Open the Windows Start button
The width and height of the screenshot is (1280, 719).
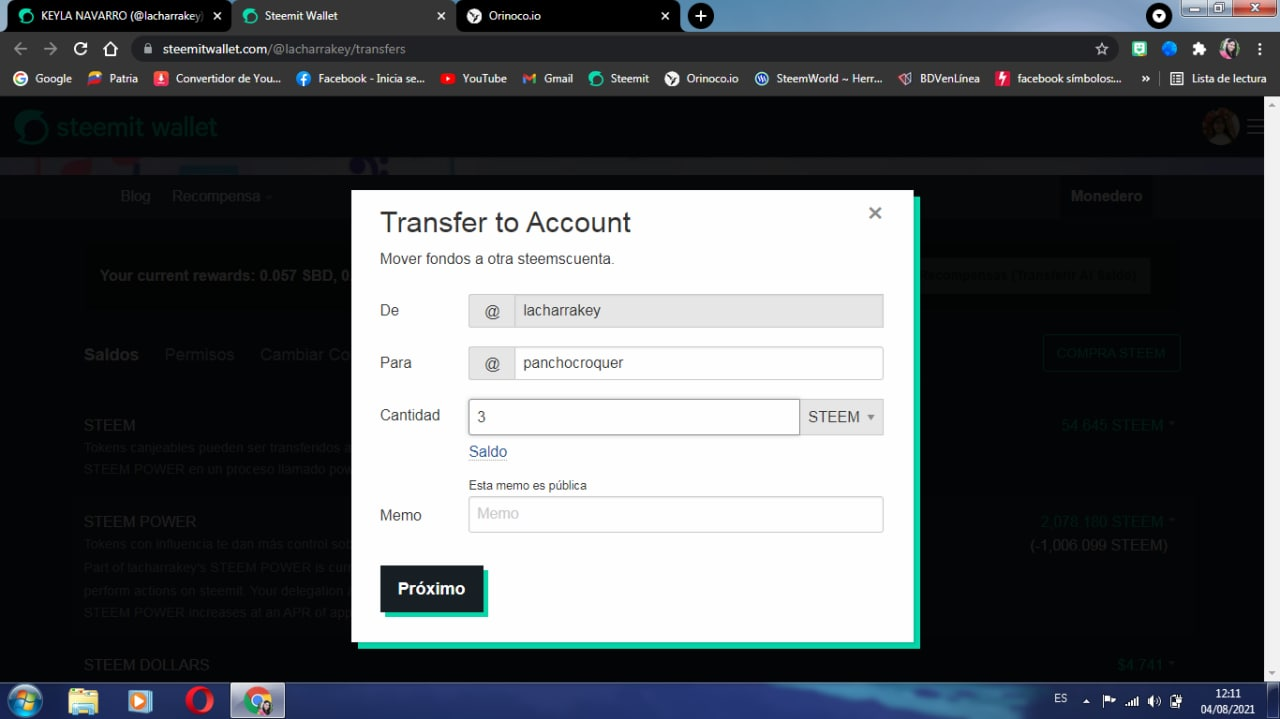24,701
